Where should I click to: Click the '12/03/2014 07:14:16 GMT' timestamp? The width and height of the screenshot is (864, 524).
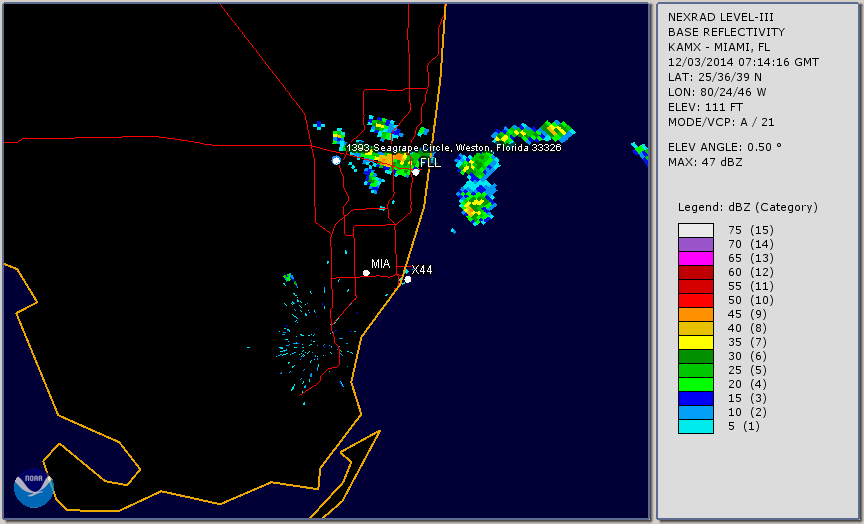coord(743,62)
